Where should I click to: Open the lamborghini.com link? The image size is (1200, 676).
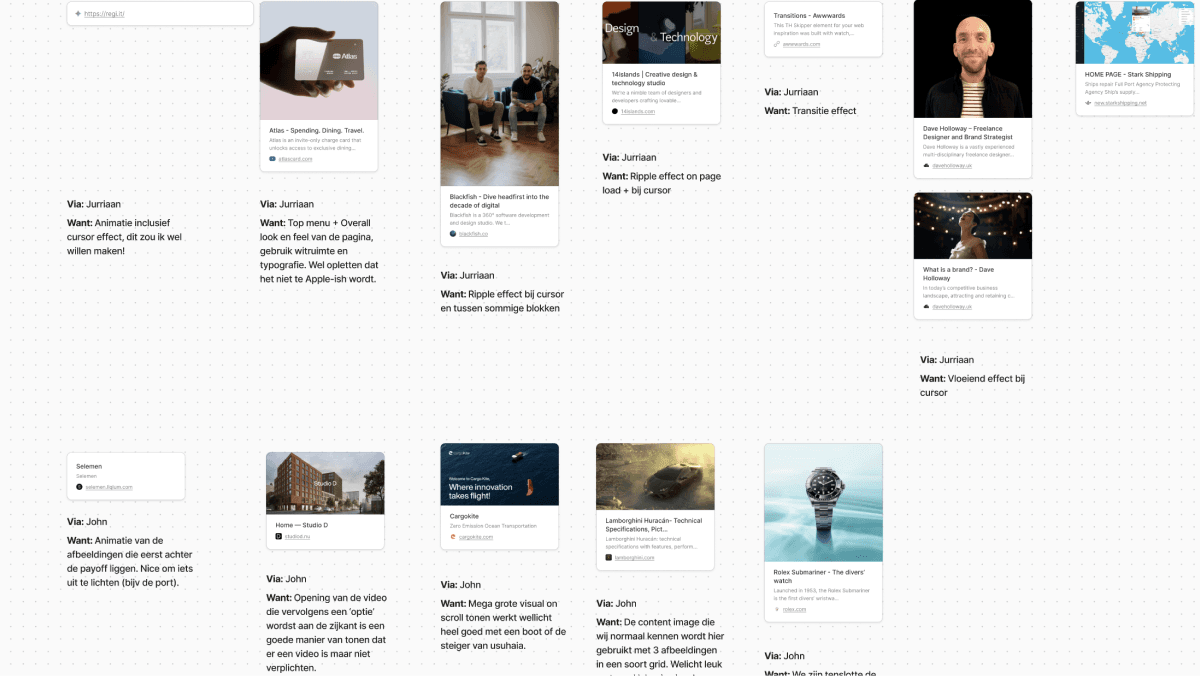point(634,558)
